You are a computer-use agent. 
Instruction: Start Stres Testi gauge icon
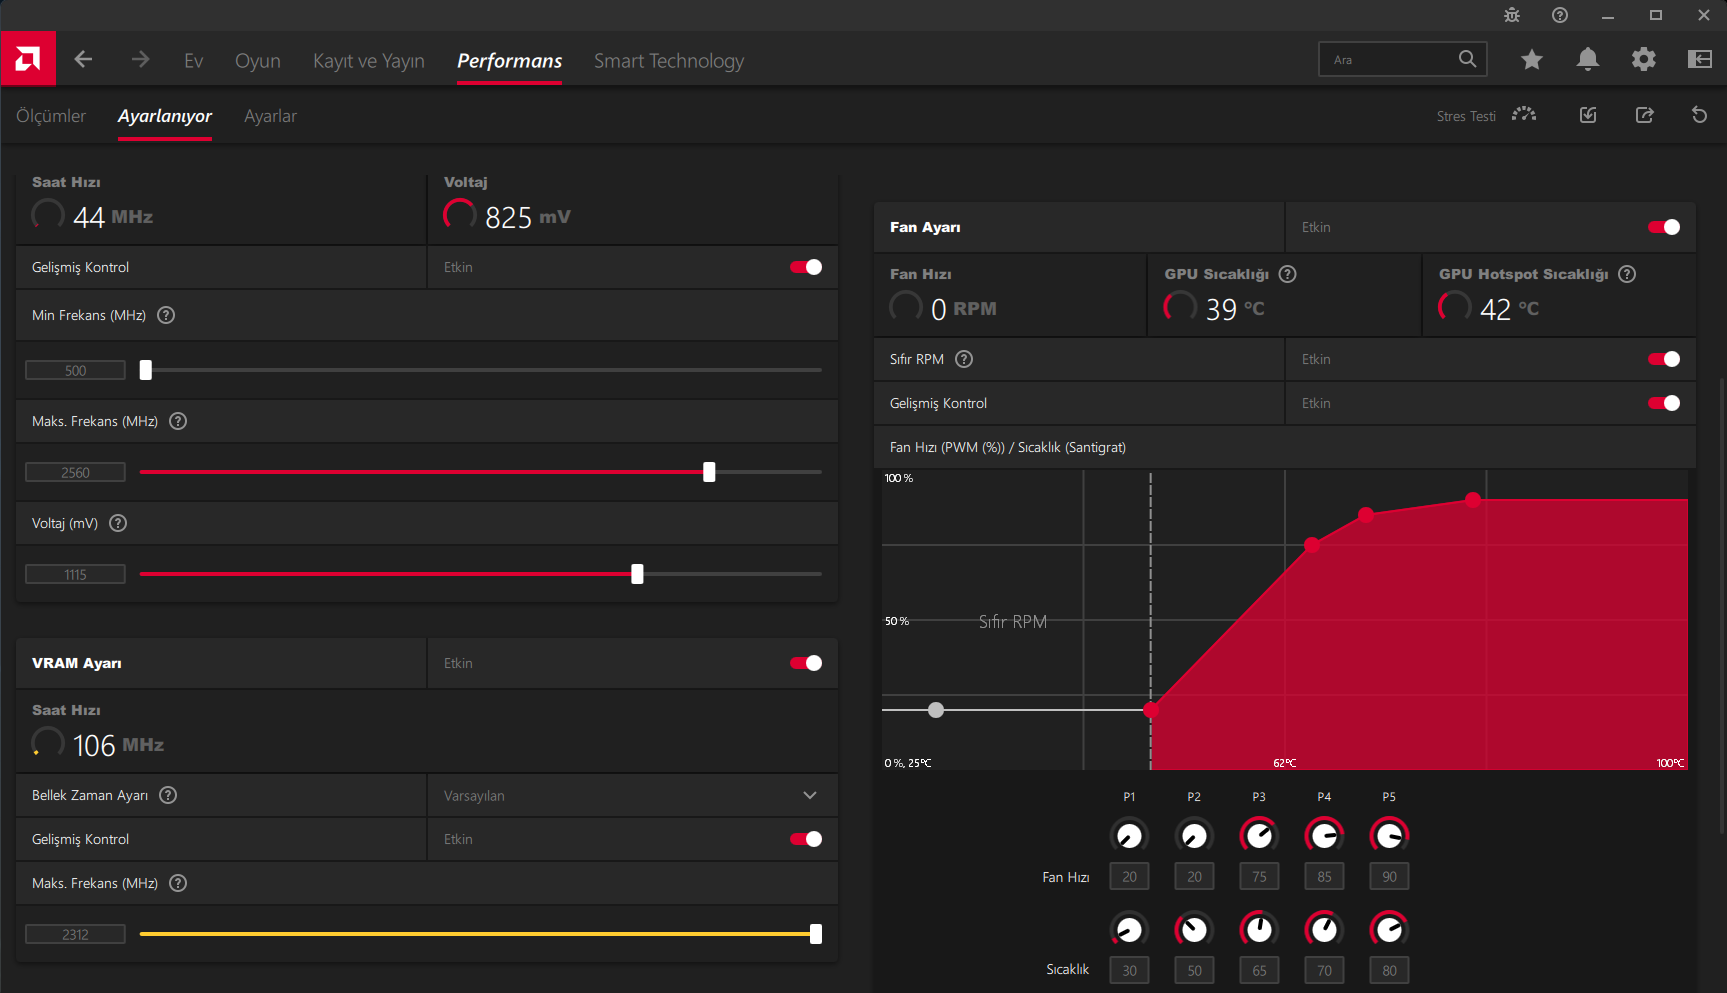tap(1524, 115)
